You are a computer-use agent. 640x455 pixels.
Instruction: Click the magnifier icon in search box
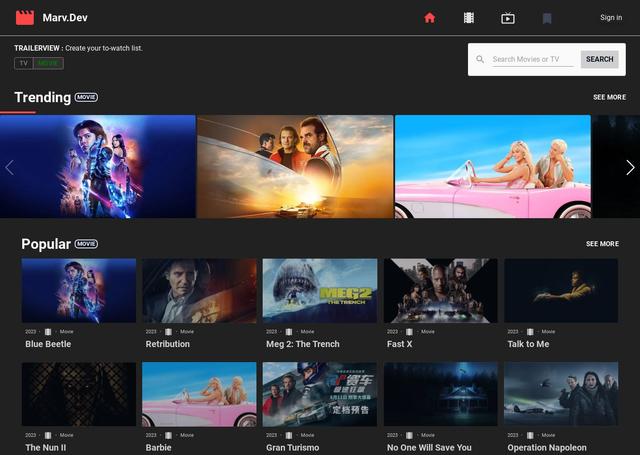tap(480, 59)
